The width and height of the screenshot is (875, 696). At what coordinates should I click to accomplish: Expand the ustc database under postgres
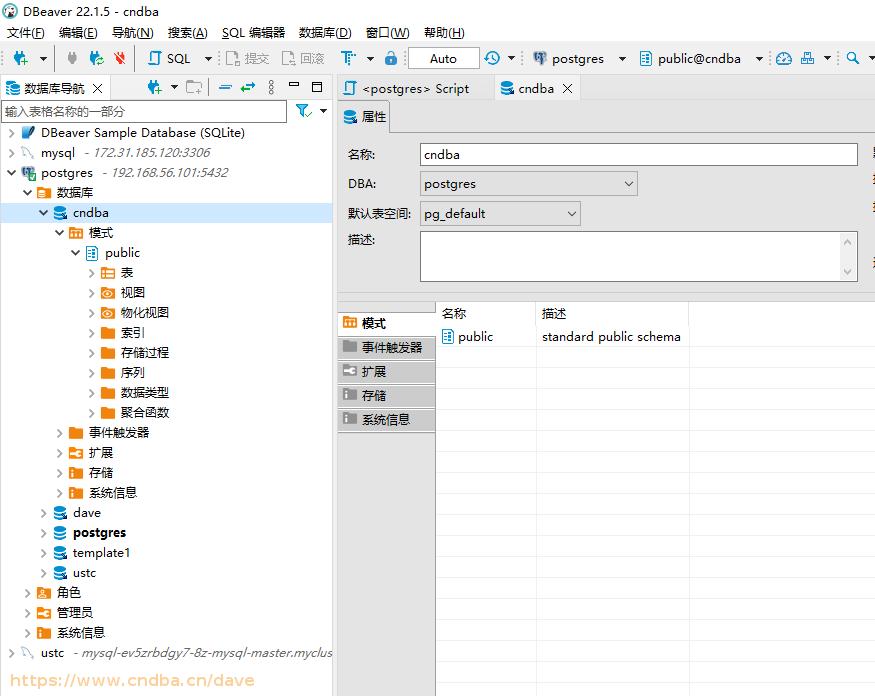click(44, 573)
